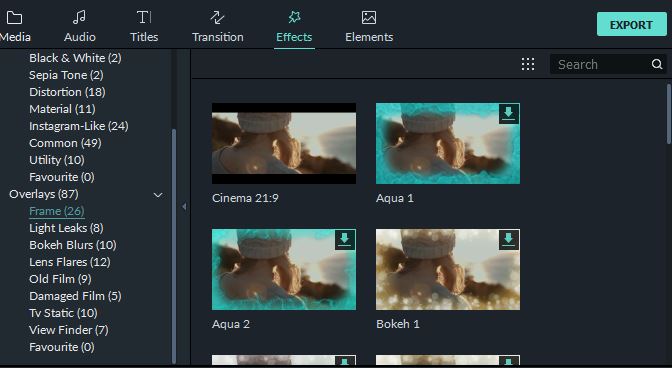
Task: Download the Bokeh 1 overlay
Action: [x=509, y=239]
